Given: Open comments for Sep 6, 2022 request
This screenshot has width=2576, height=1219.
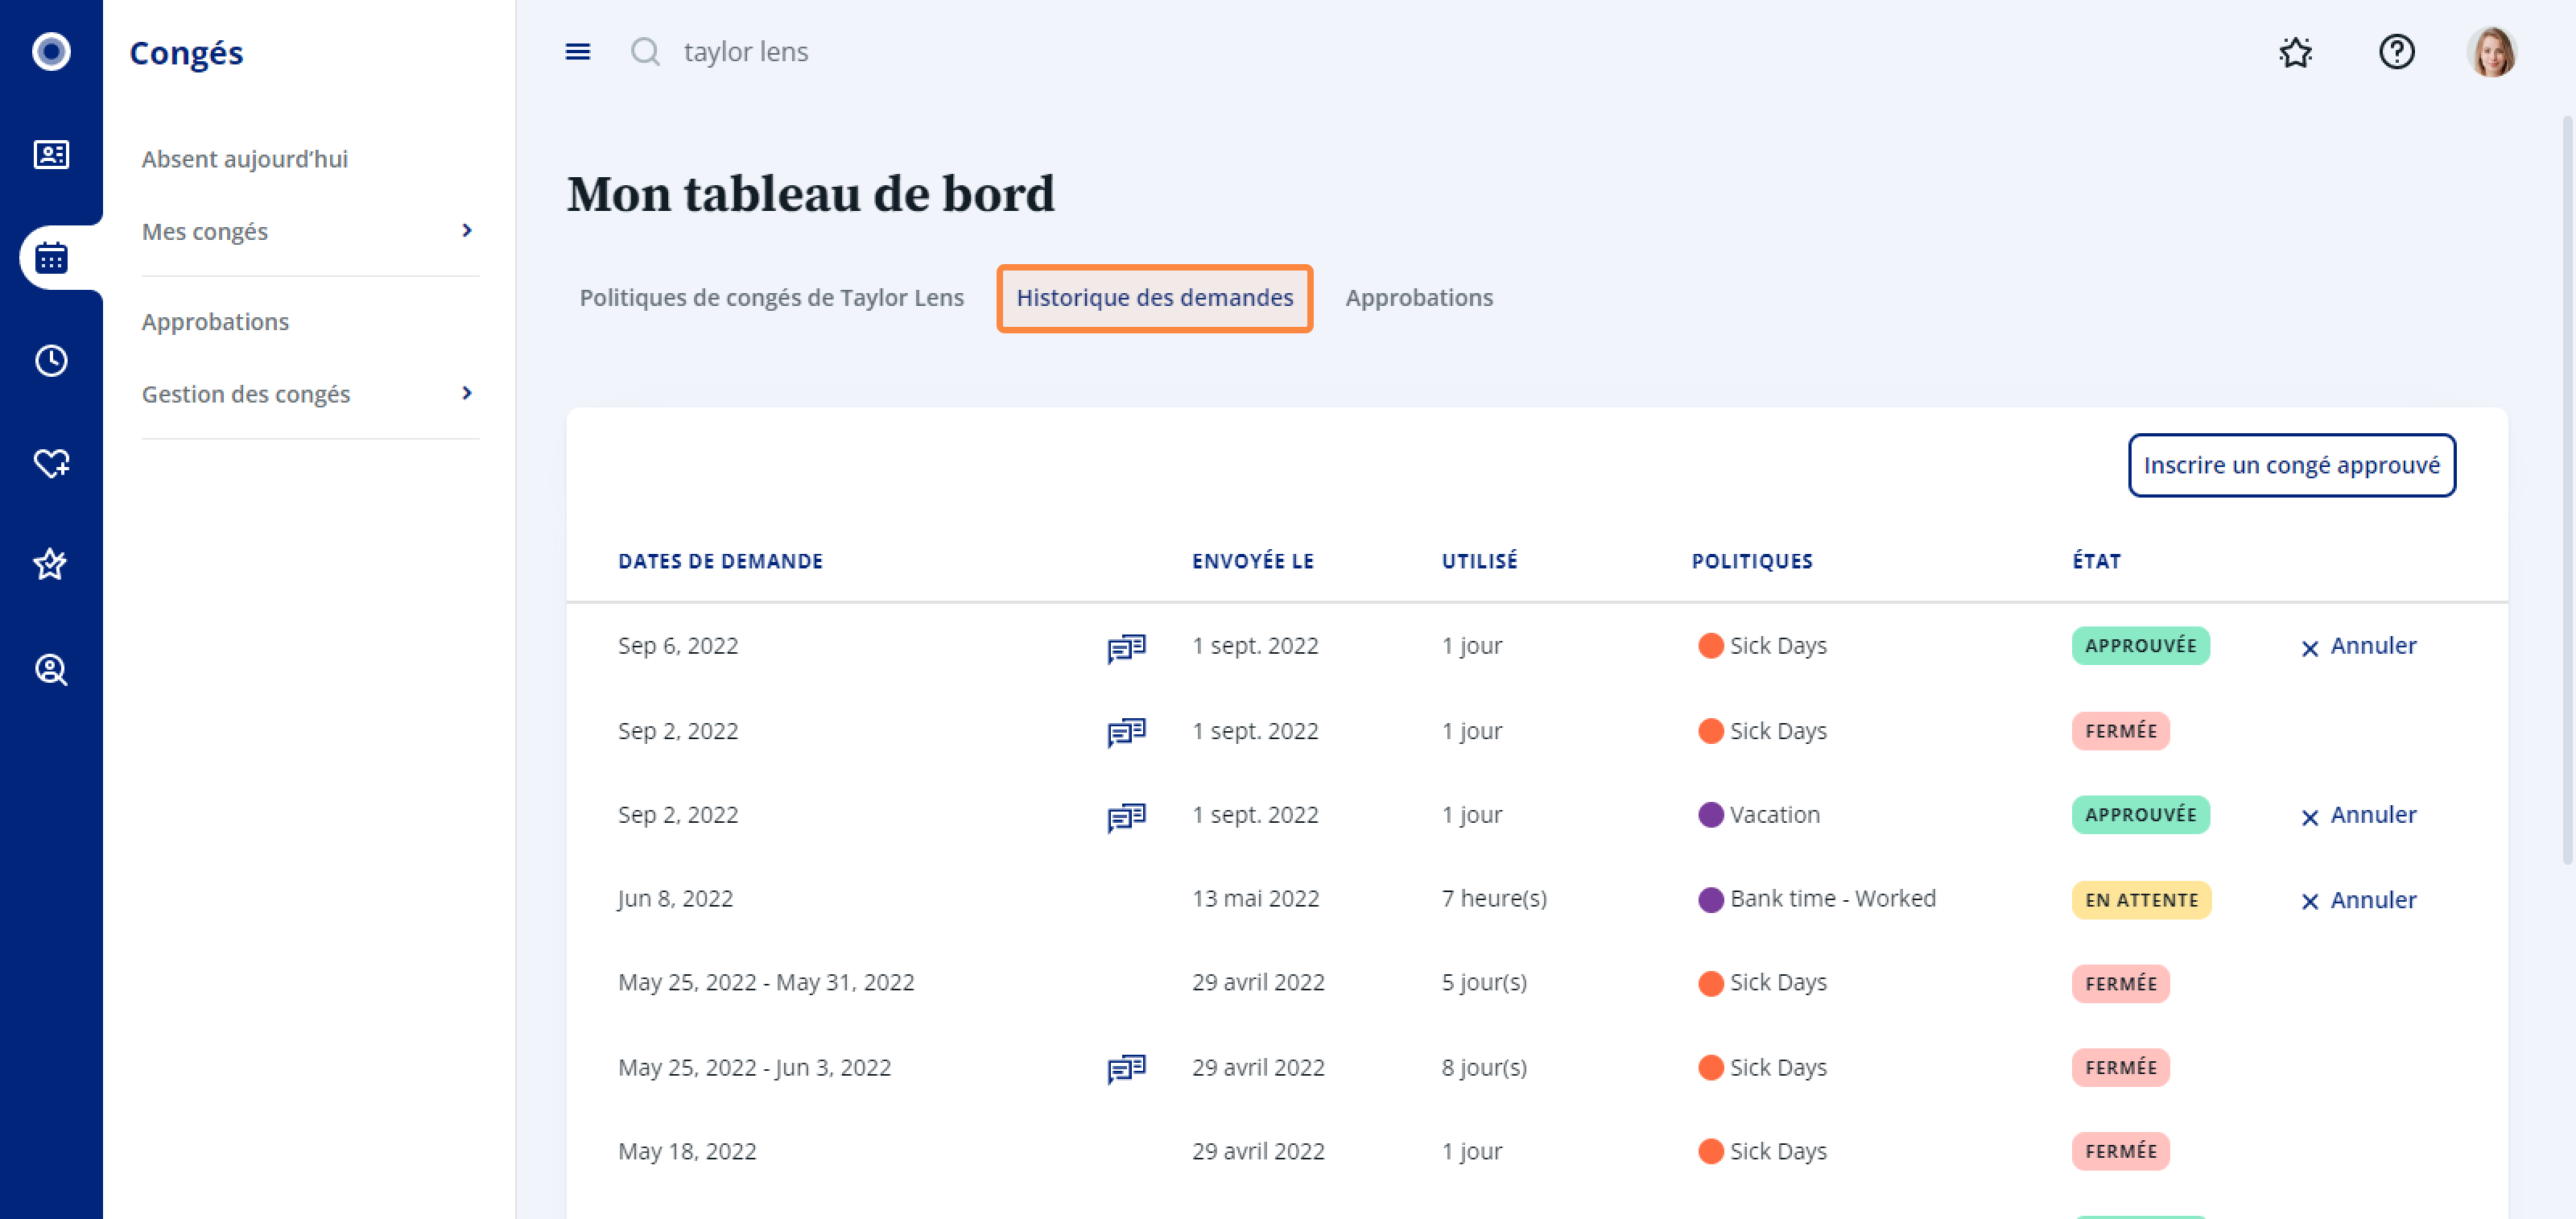Looking at the screenshot, I should pyautogui.click(x=1126, y=648).
